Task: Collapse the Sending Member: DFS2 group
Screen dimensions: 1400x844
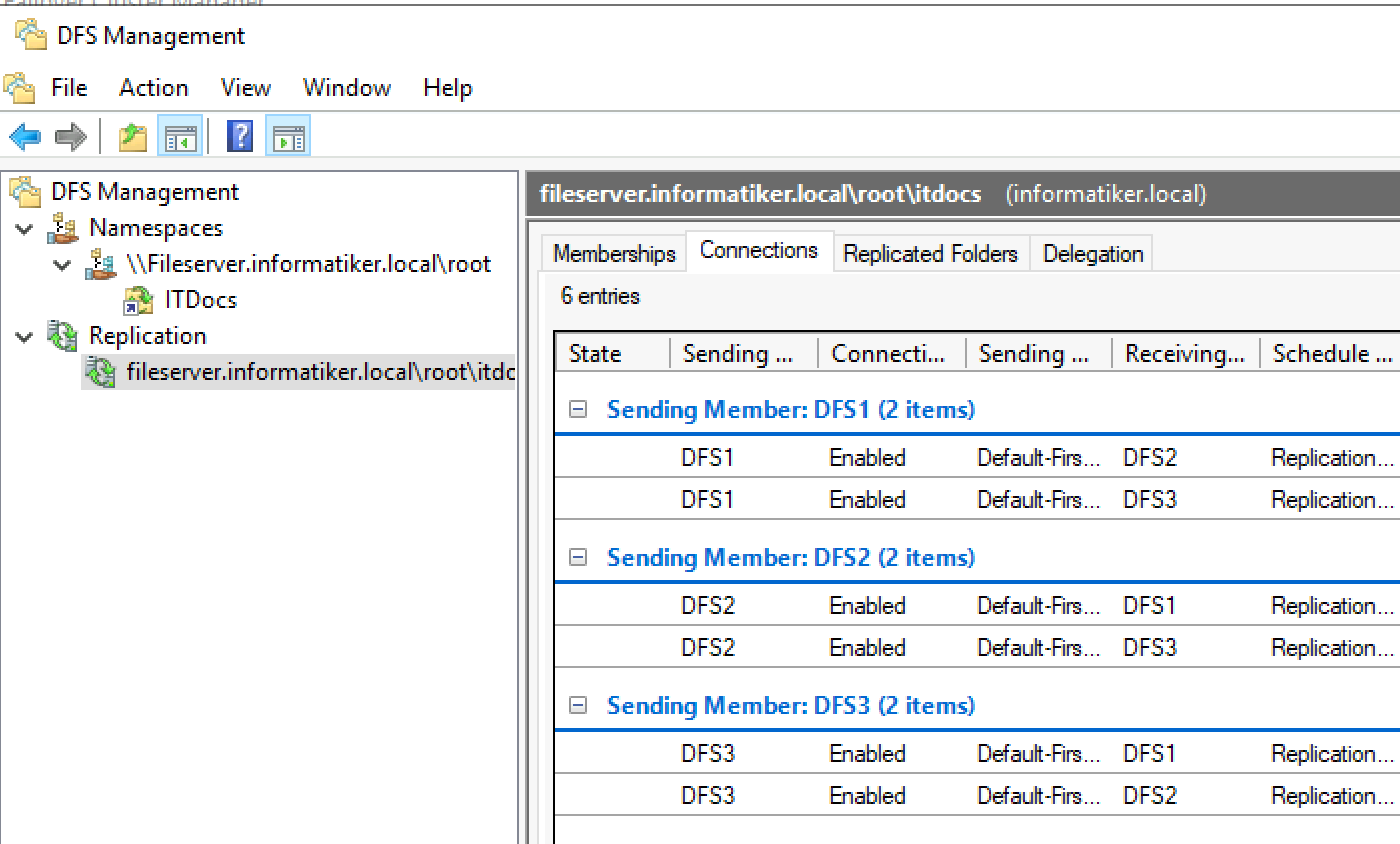Action: (x=577, y=557)
